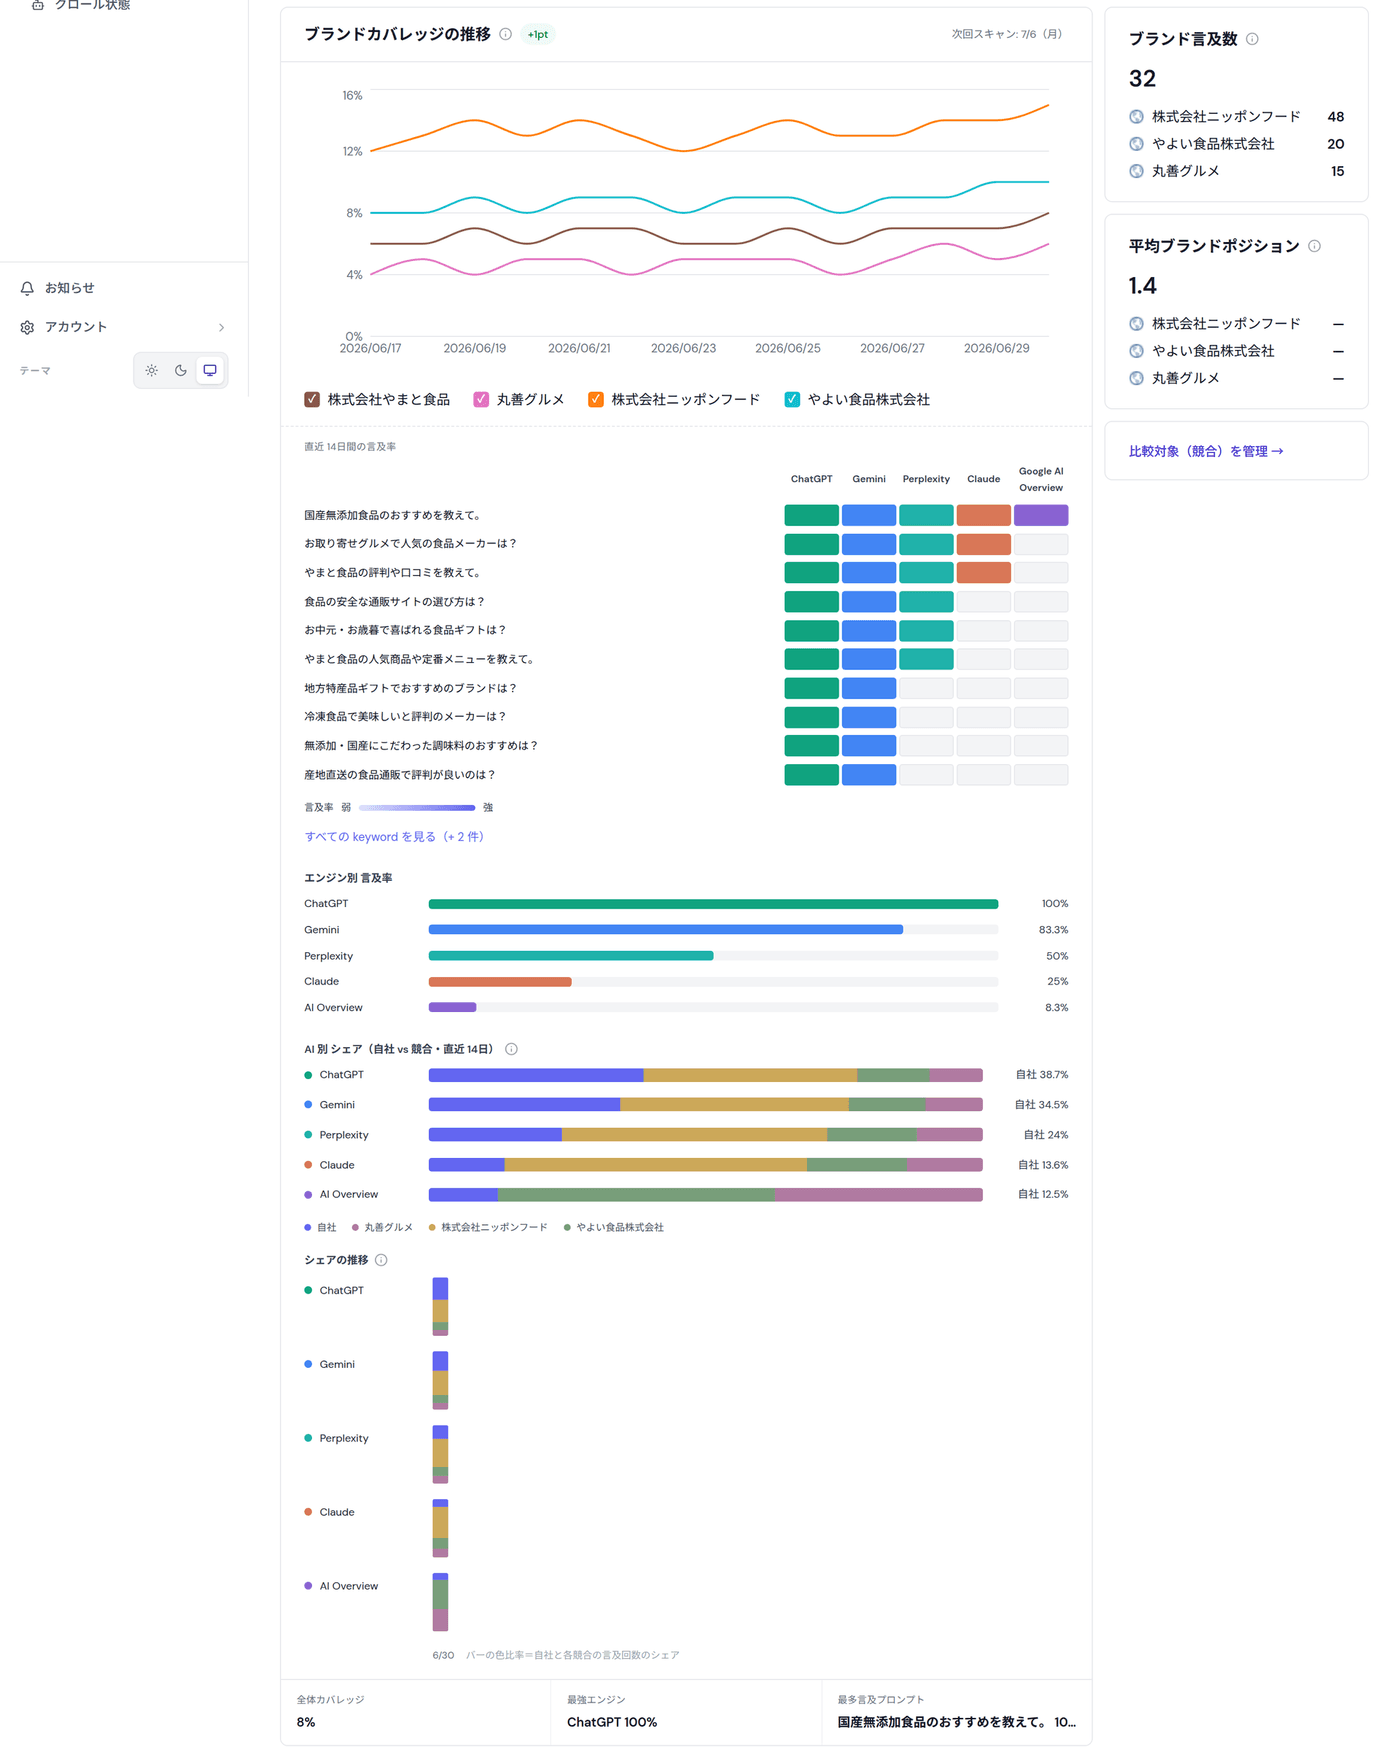Click the Gemini share bar showing 自社 34.5%
The image size is (1400, 1747).
706,1105
